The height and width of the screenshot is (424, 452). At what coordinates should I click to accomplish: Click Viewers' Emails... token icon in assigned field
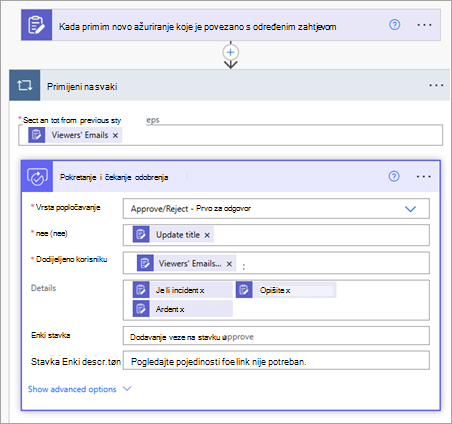pos(145,263)
